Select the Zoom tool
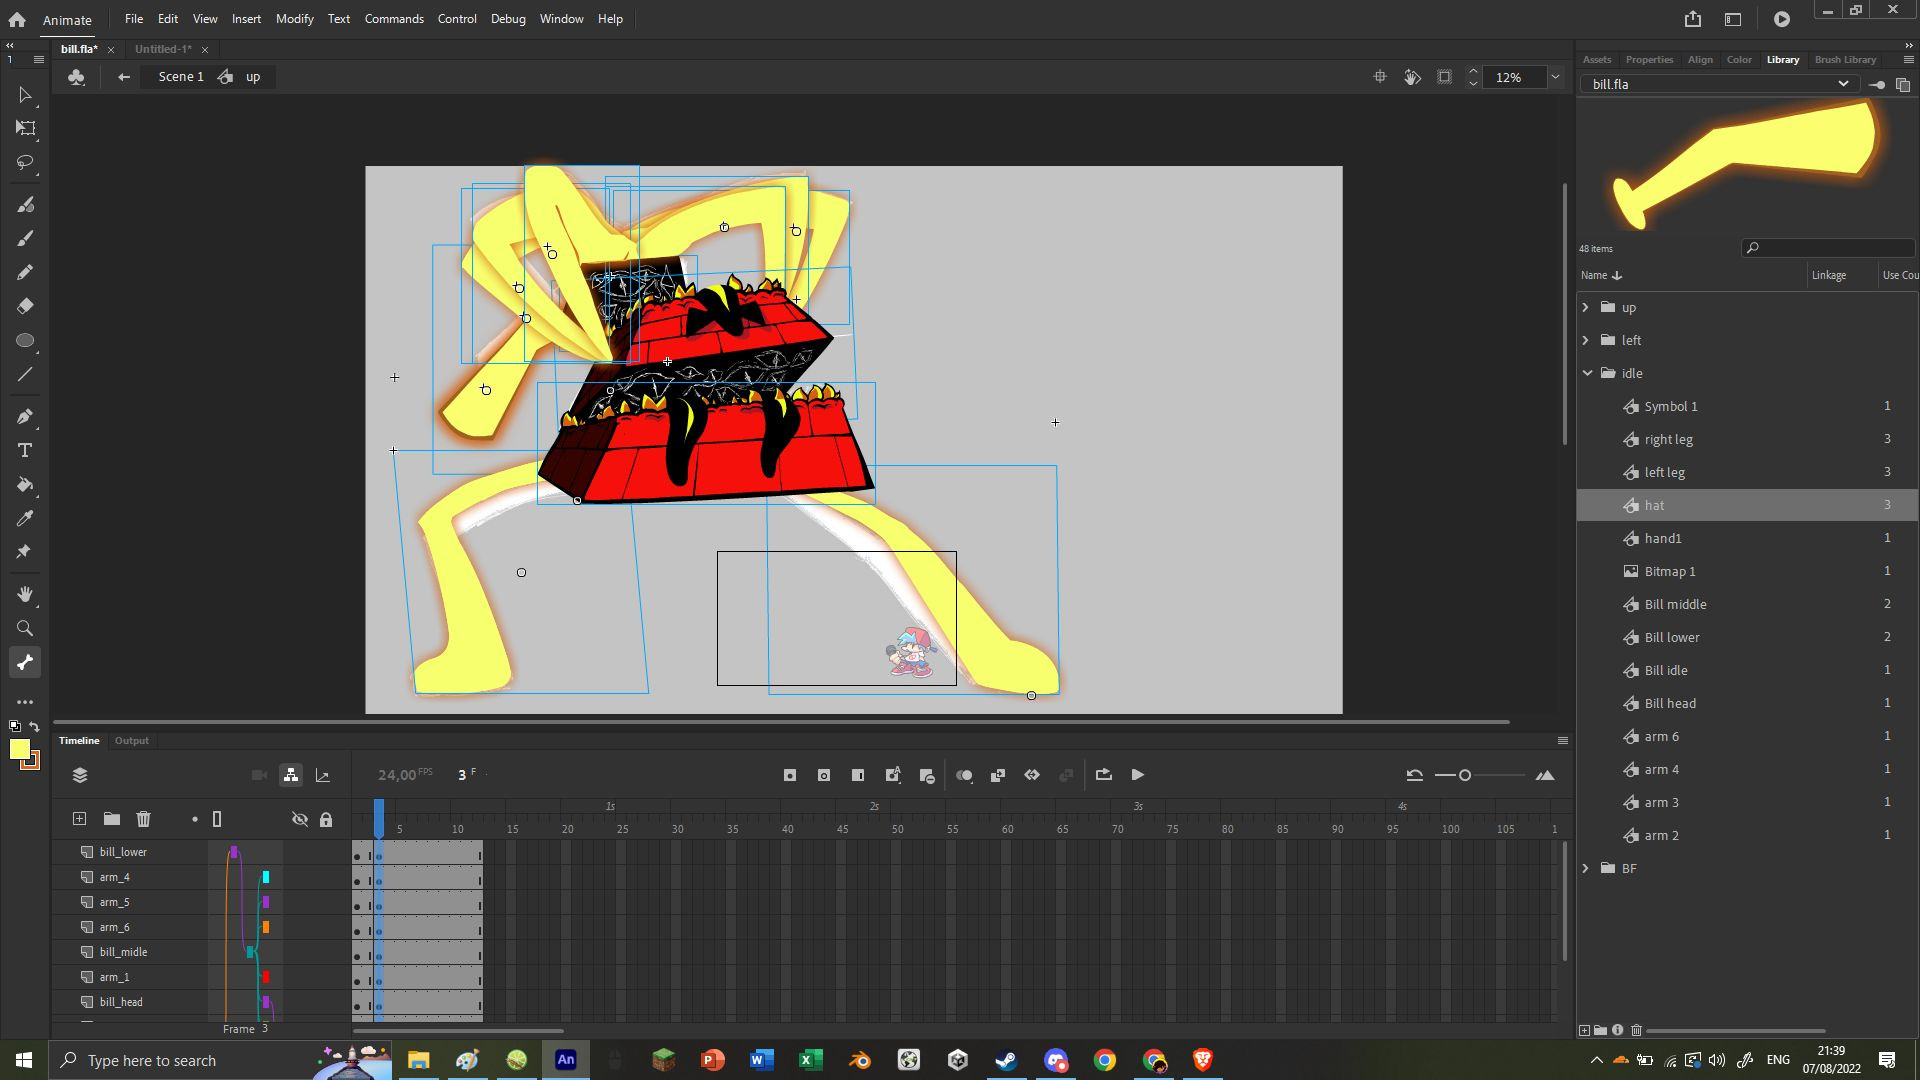This screenshot has width=1920, height=1080. pyautogui.click(x=25, y=628)
